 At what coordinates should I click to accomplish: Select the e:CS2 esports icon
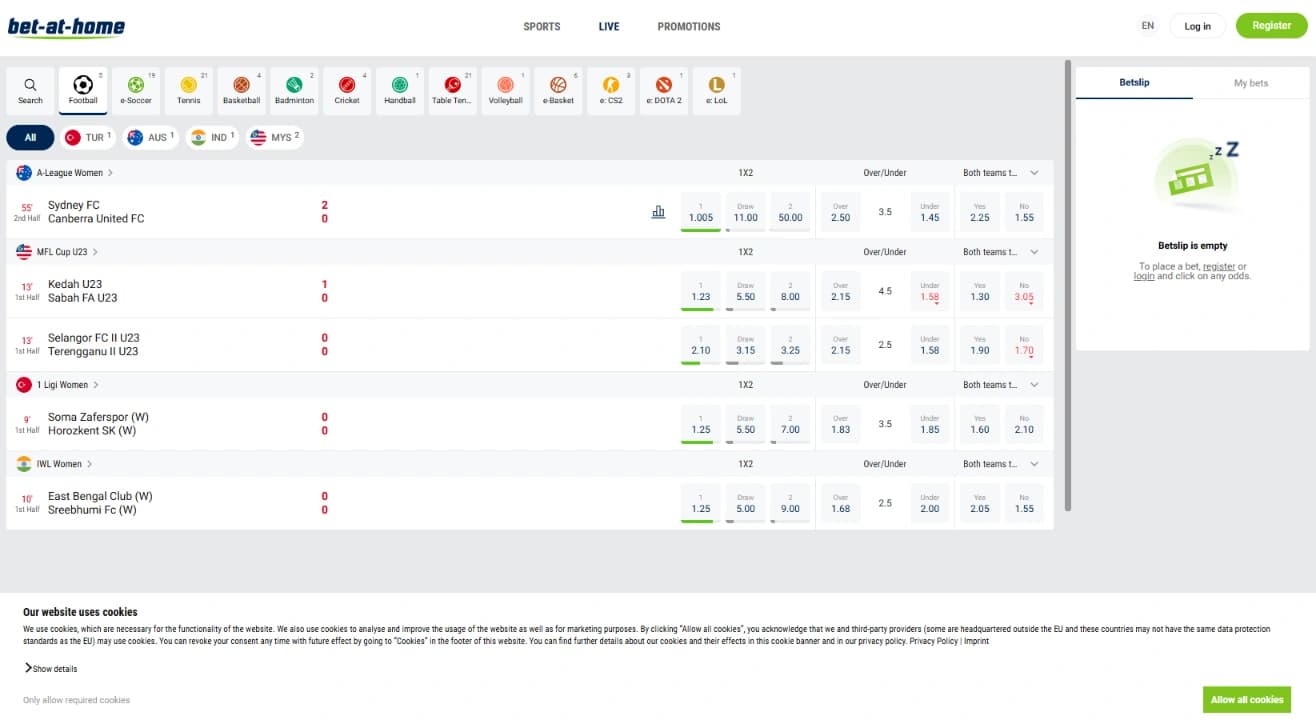(611, 89)
